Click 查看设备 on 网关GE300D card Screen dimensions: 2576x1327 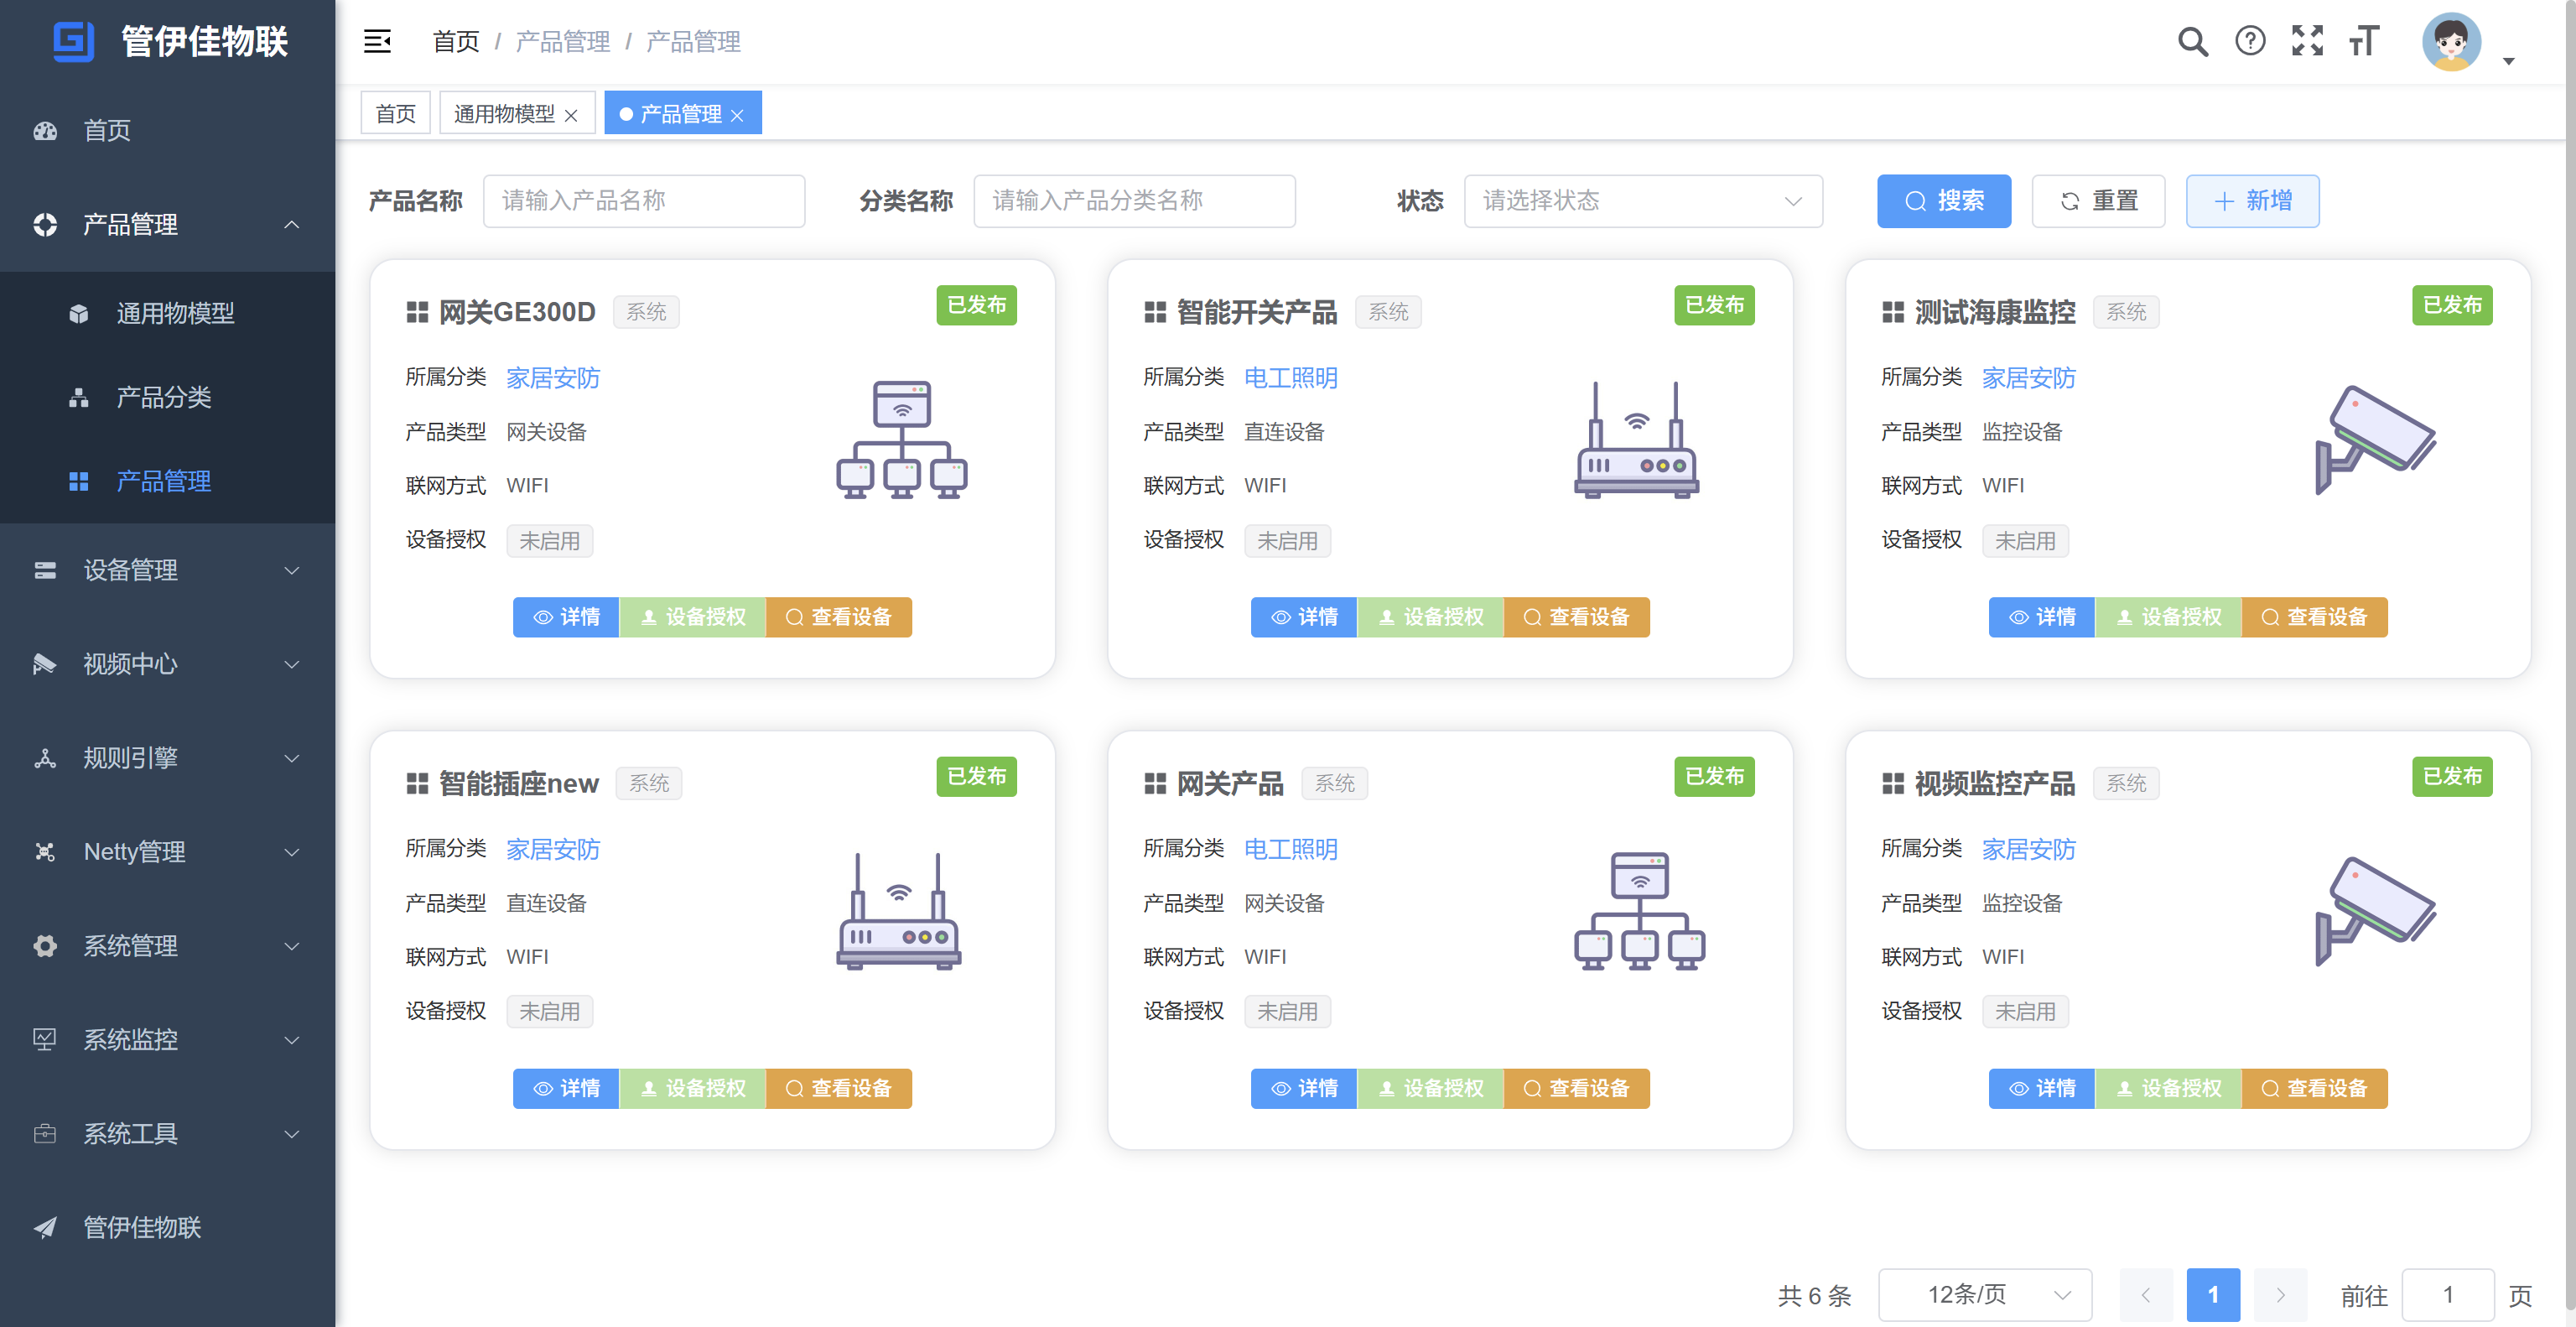click(x=839, y=617)
